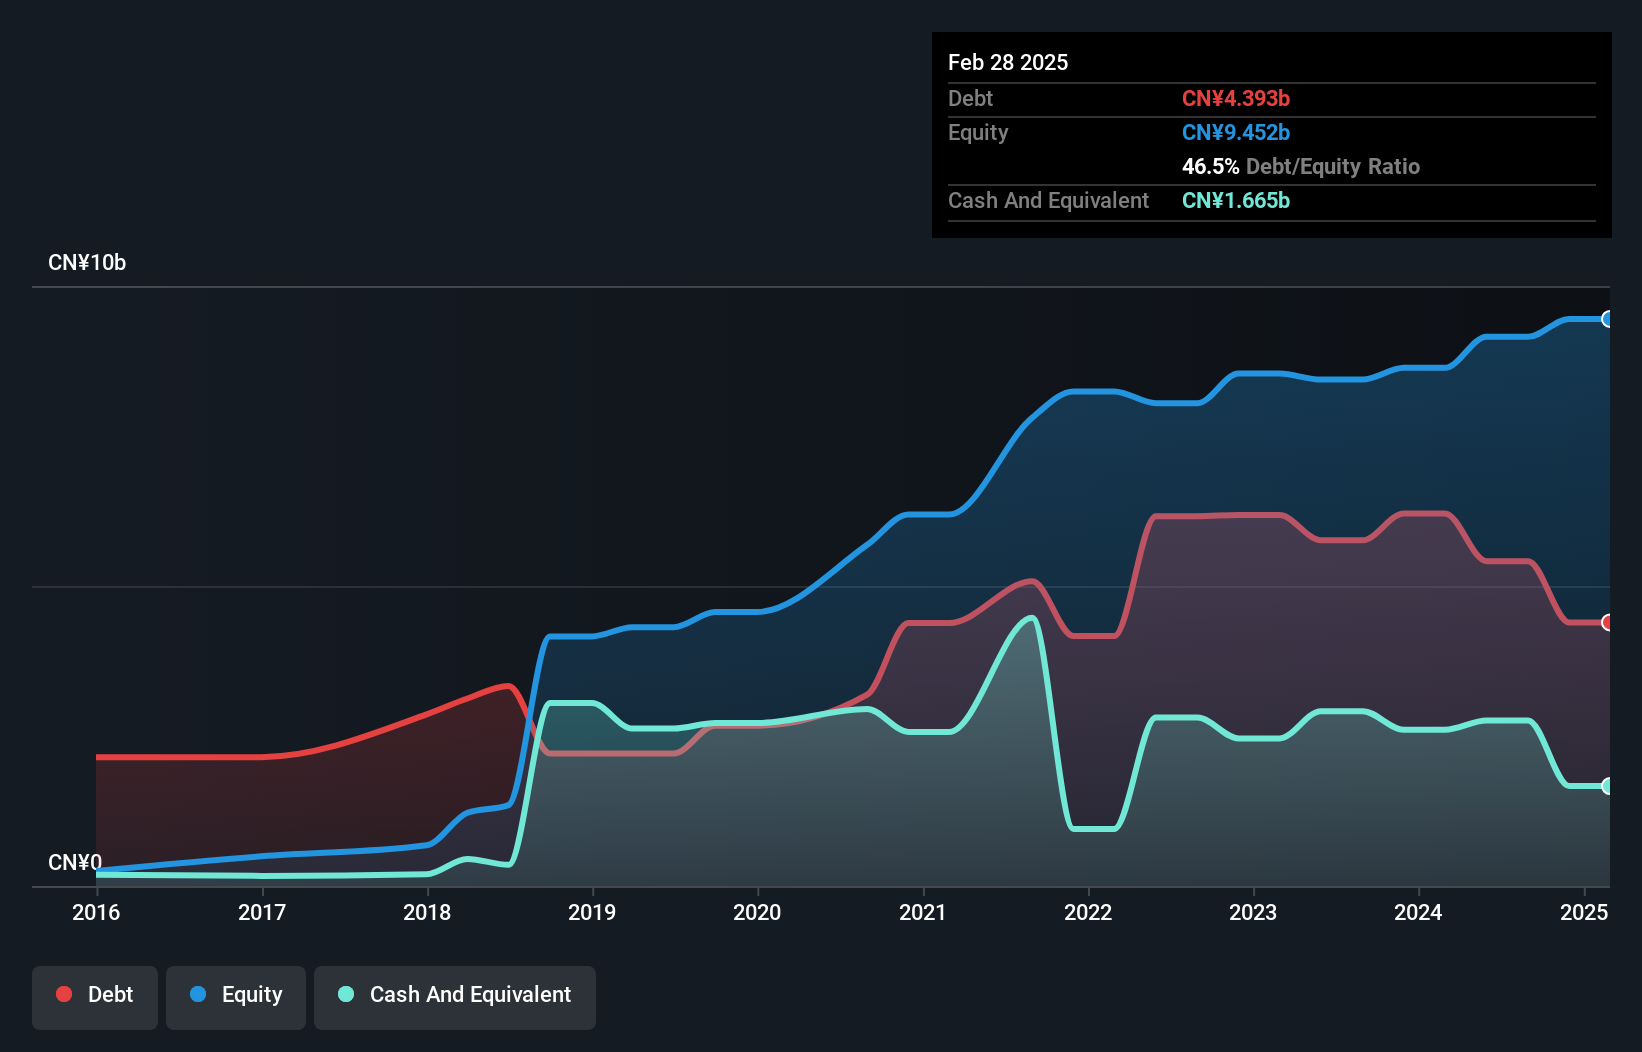Image resolution: width=1642 pixels, height=1052 pixels.
Task: Toggle the Equity series visibility
Action: click(x=235, y=994)
